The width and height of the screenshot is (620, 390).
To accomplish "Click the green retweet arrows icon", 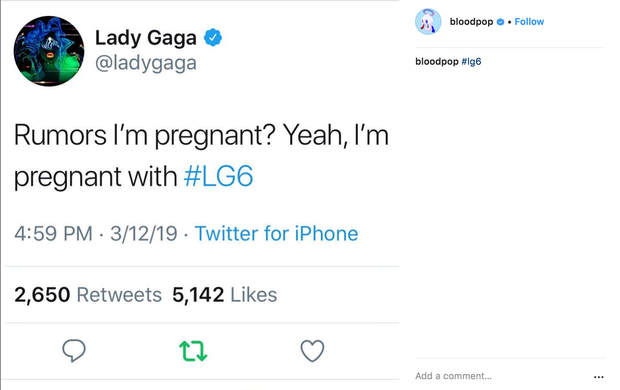I will tap(193, 351).
